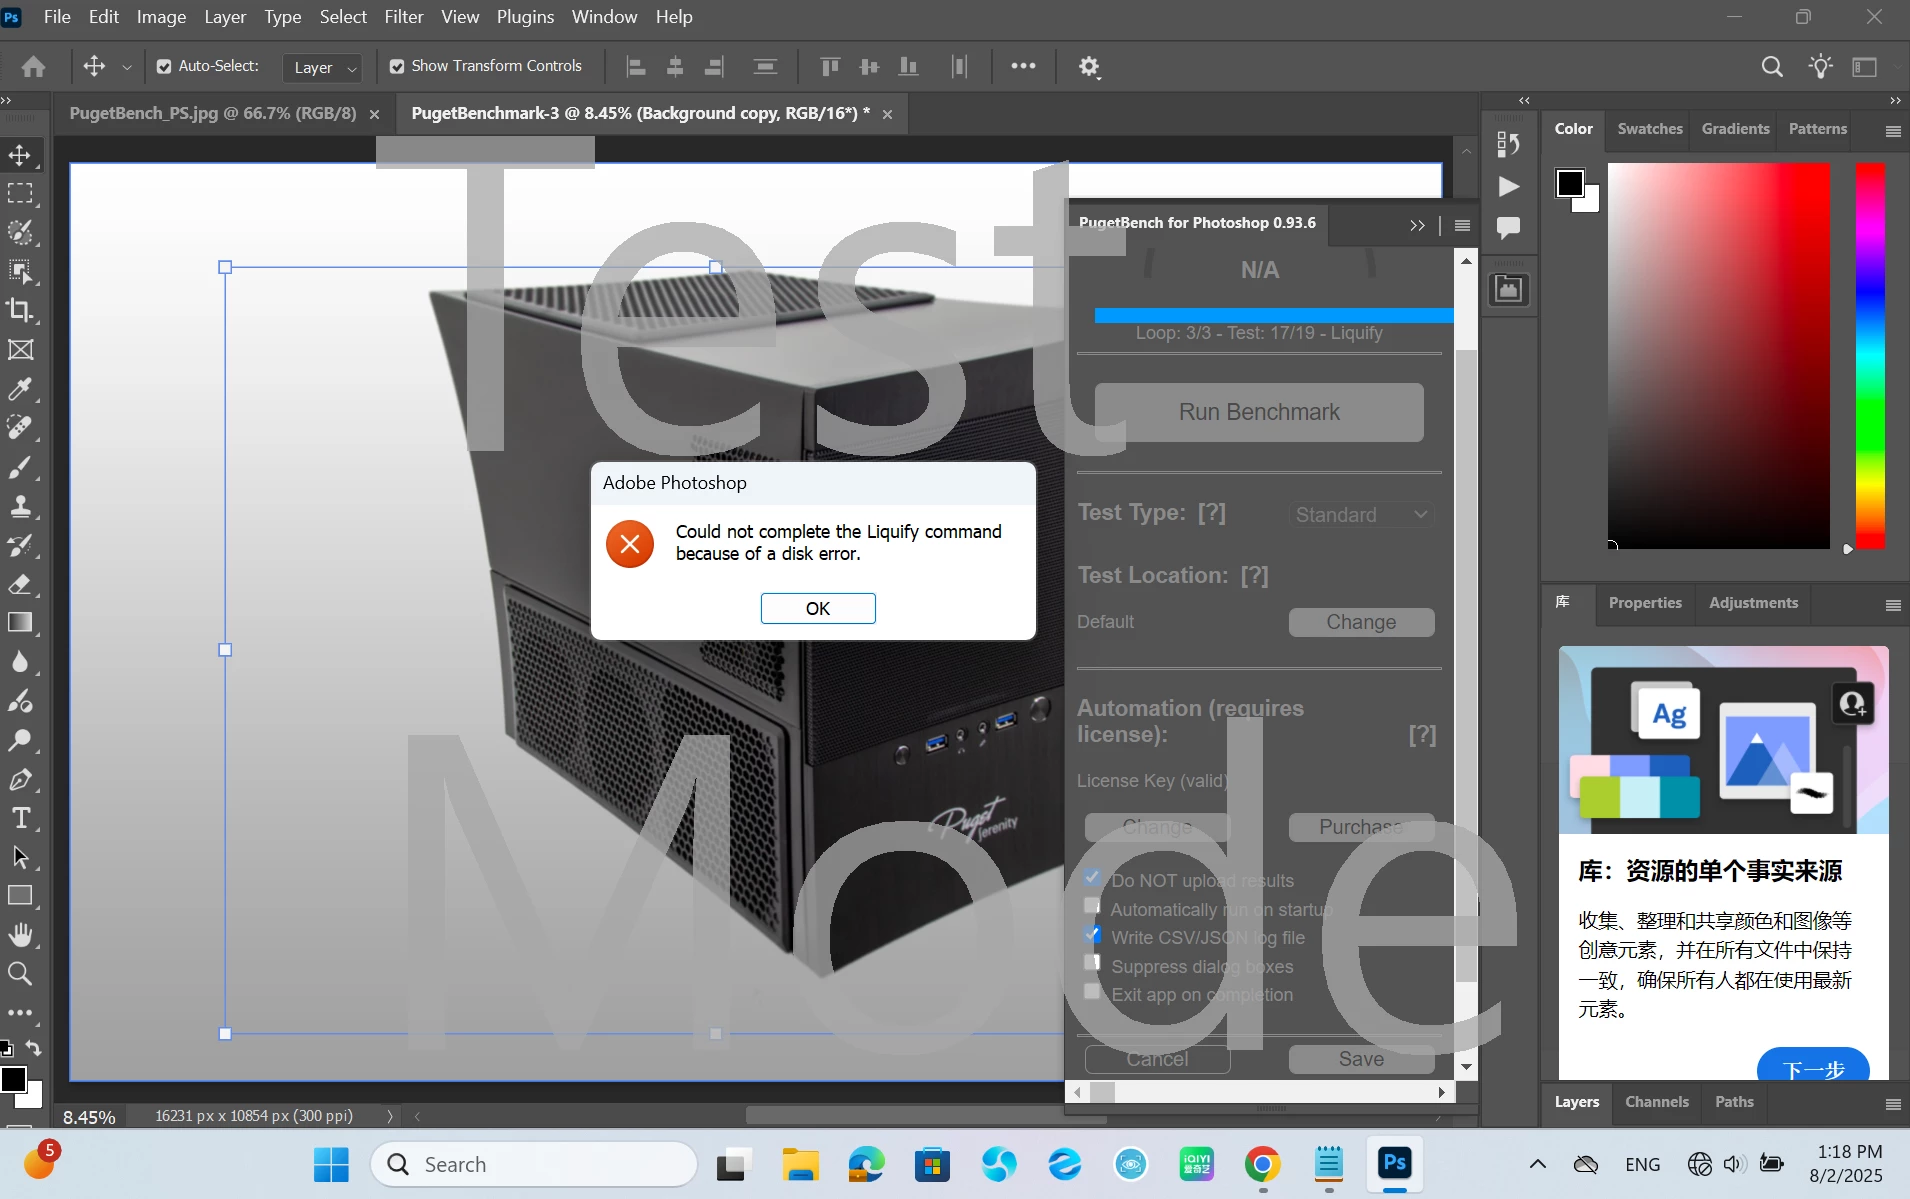Open the Auto-Select Layer dropdown

coord(322,67)
